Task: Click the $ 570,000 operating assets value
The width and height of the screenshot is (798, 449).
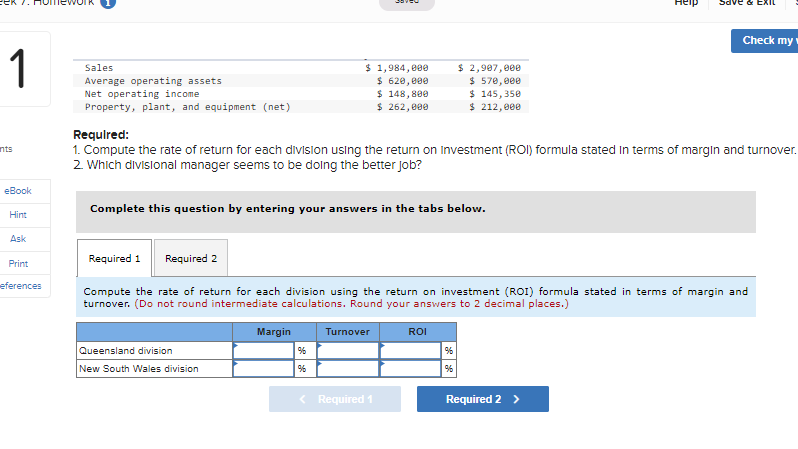Action: [495, 81]
